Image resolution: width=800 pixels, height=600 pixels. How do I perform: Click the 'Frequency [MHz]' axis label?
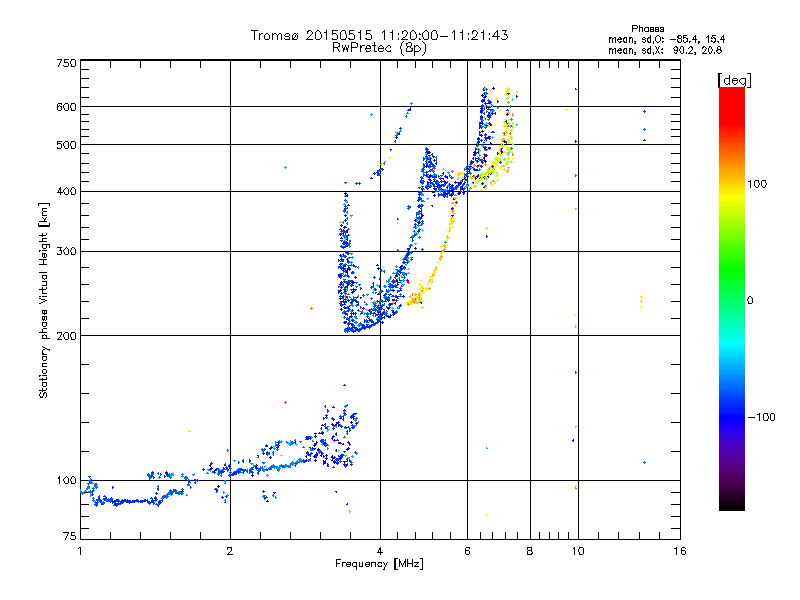379,564
